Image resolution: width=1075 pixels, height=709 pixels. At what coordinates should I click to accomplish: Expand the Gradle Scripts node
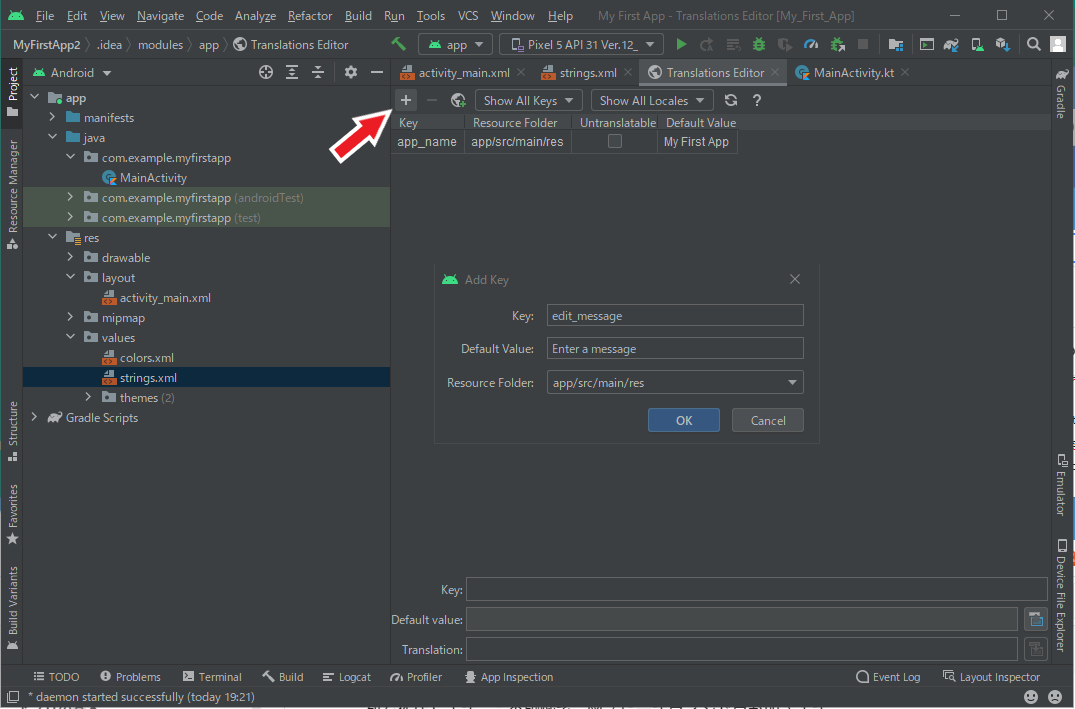coord(35,418)
